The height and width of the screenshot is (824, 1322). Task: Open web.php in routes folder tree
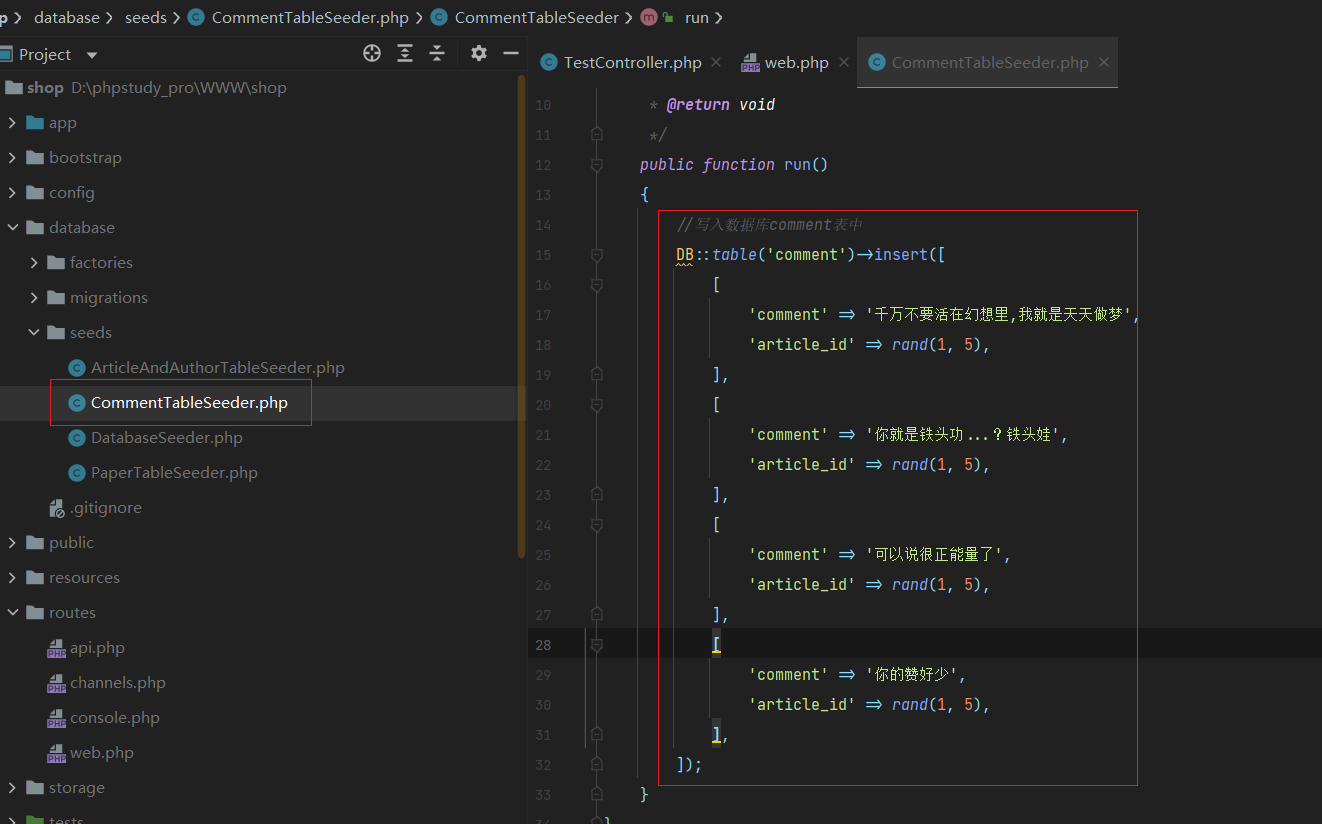click(102, 753)
